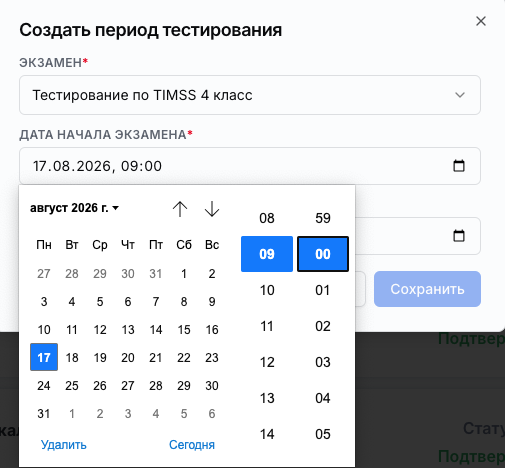
Task: Choose minute 01 in time picker
Action: coord(323,290)
